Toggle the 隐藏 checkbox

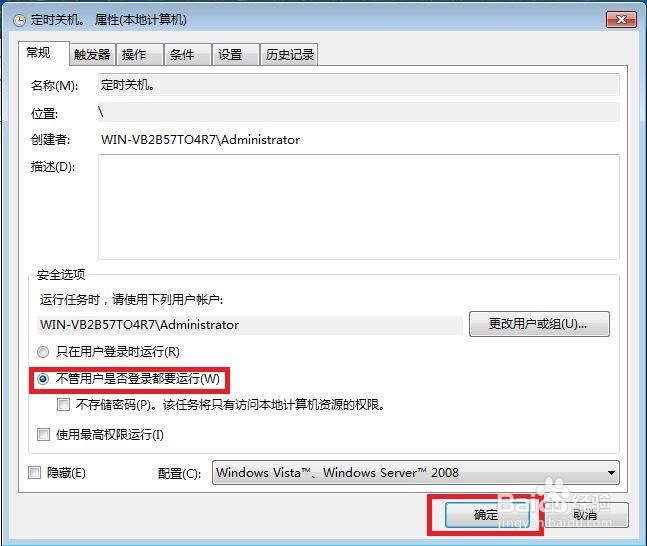(34, 473)
